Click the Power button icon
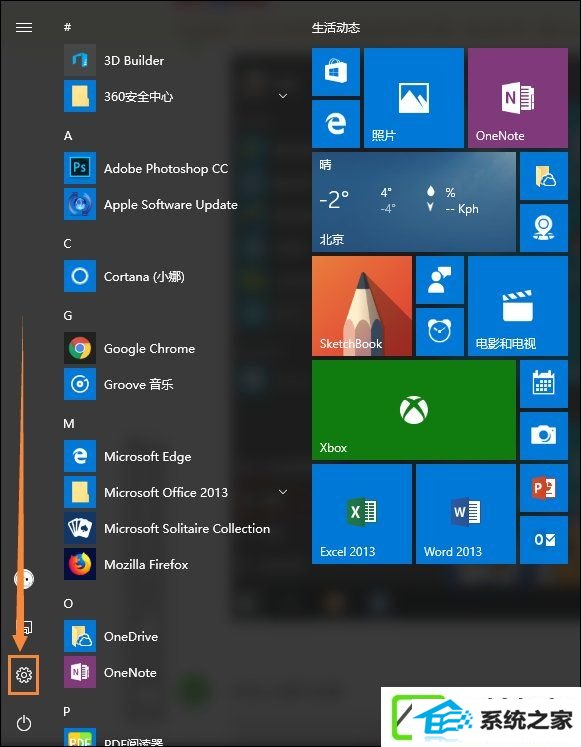Viewport: 581px width, 747px height. click(x=24, y=724)
